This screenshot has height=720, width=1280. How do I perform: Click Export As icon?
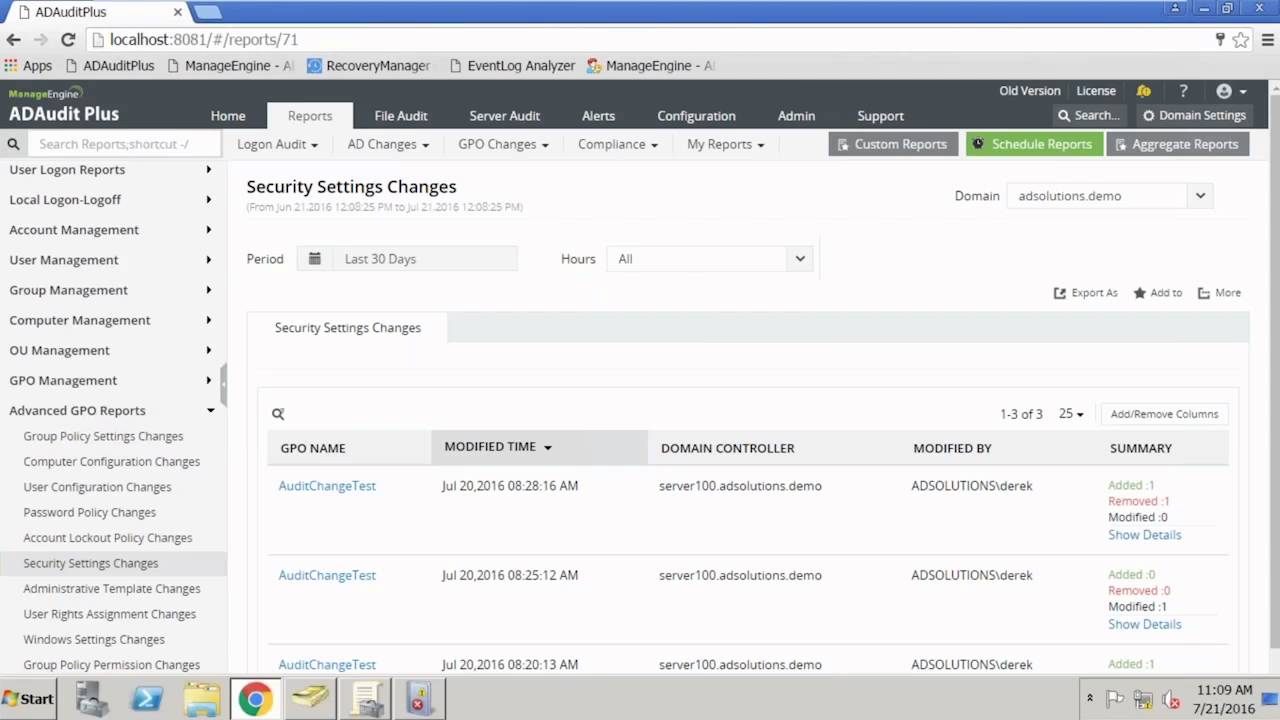(1060, 293)
